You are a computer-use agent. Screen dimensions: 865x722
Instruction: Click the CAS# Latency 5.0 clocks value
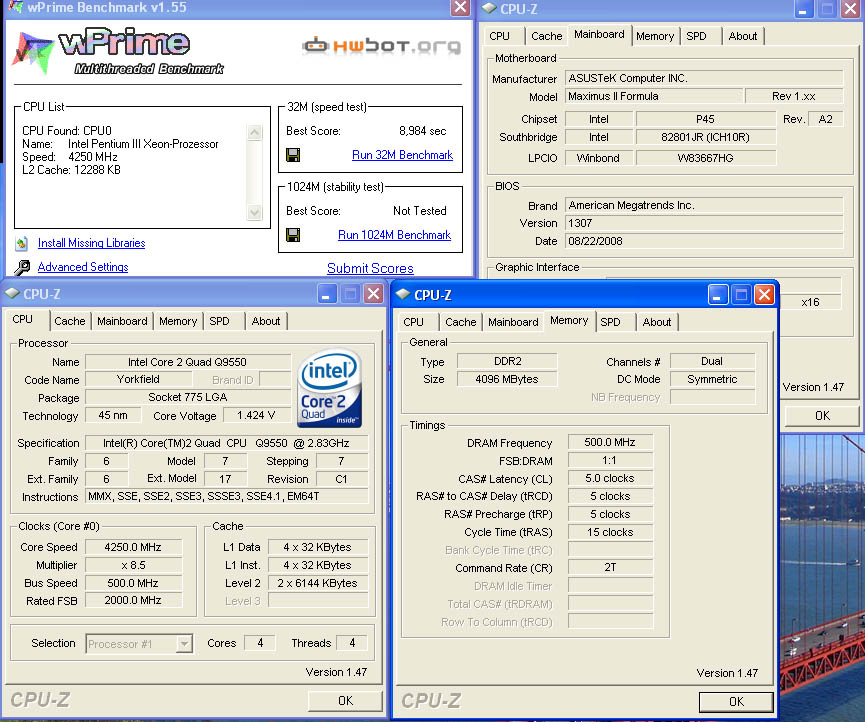(610, 478)
